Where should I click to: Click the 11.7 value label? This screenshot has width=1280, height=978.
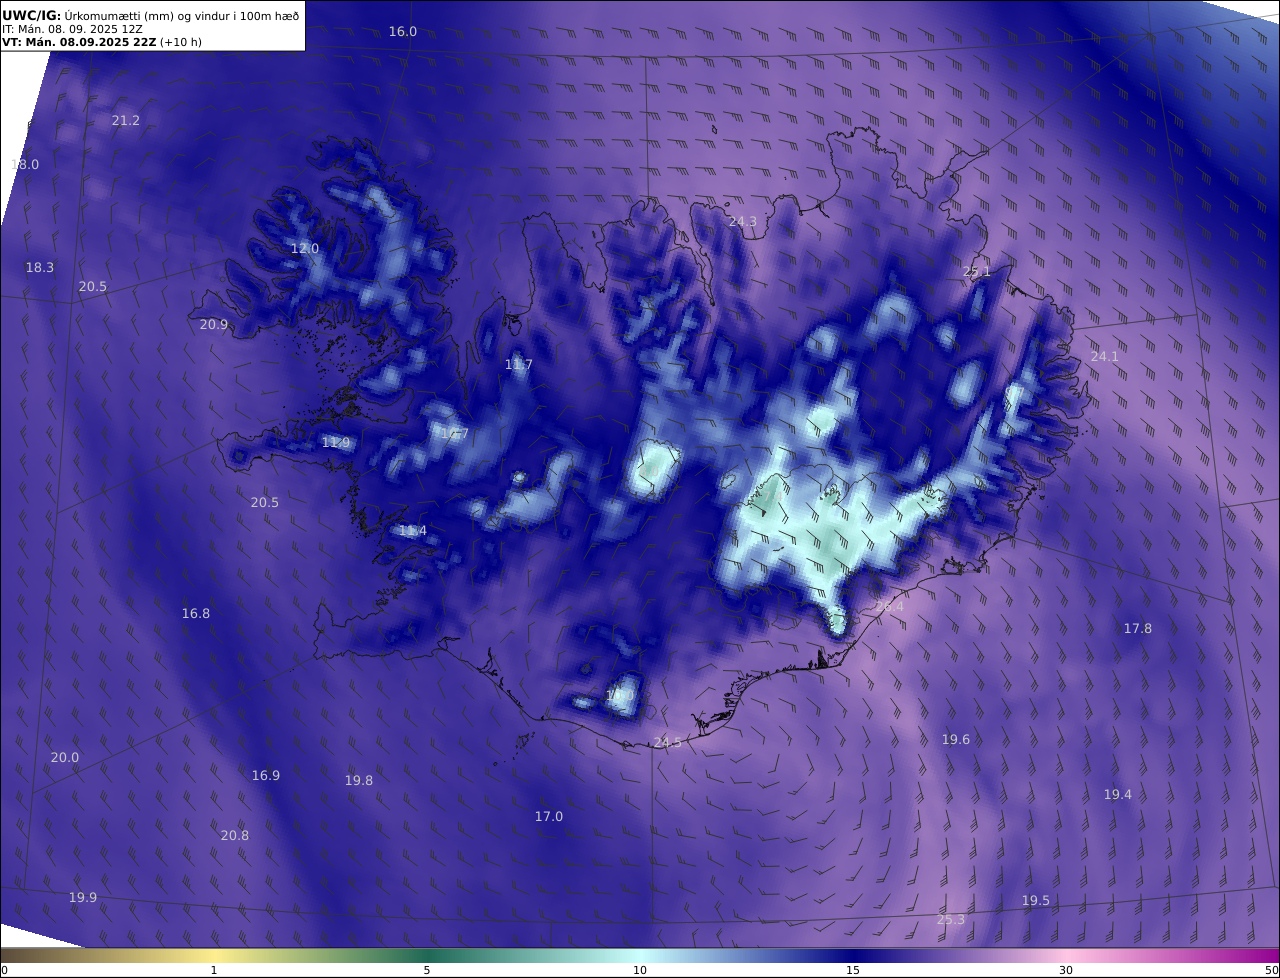[x=519, y=365]
